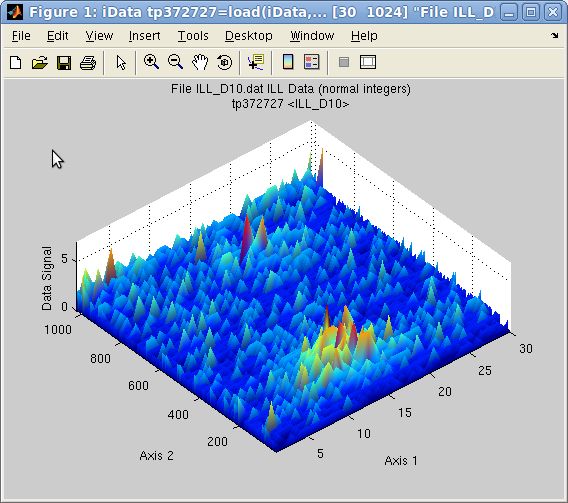568x503 pixels.
Task: Click the '10' tick label on Axis 1
Action: [x=364, y=433]
